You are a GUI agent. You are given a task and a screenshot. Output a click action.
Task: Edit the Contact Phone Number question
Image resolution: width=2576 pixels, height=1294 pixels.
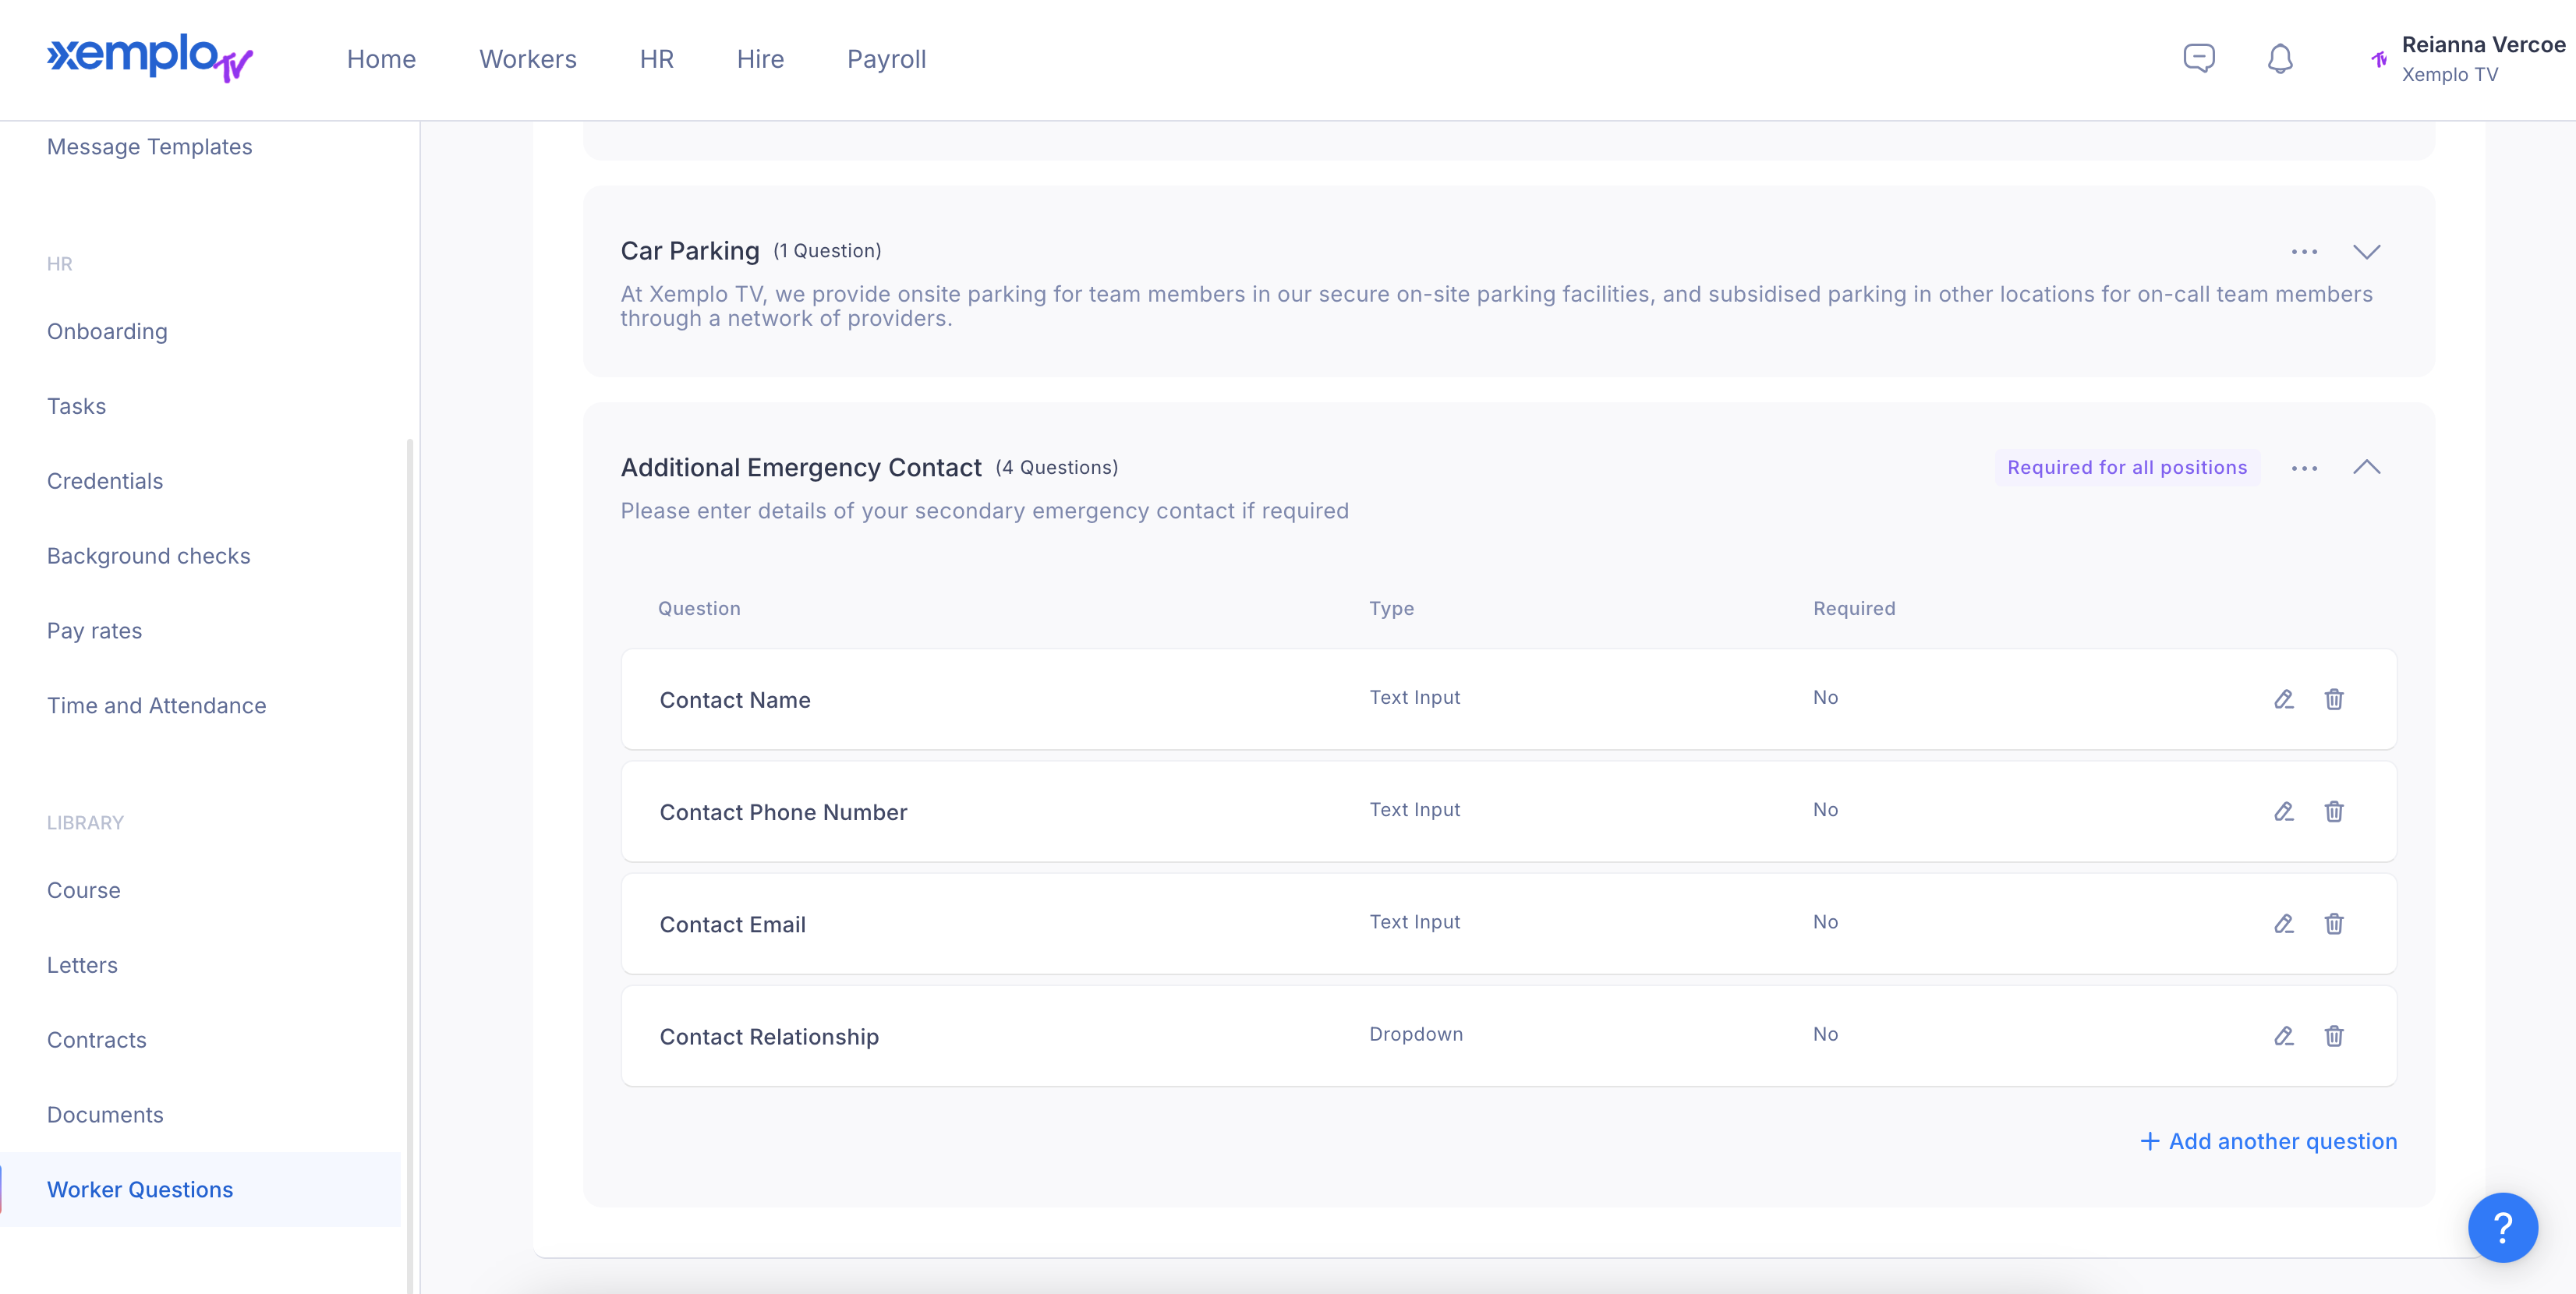(x=2283, y=811)
